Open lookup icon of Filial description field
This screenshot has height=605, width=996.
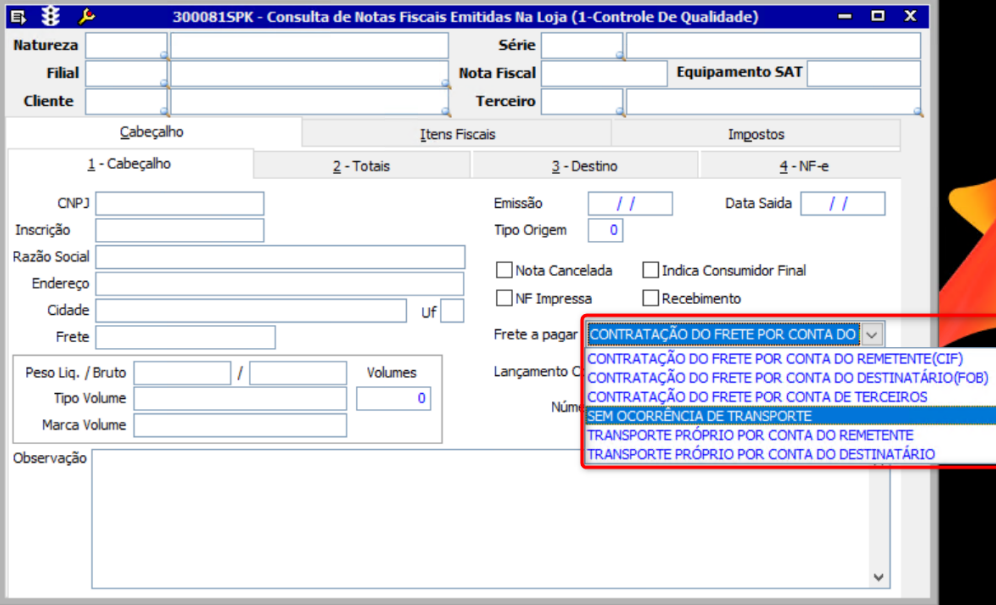tap(445, 83)
